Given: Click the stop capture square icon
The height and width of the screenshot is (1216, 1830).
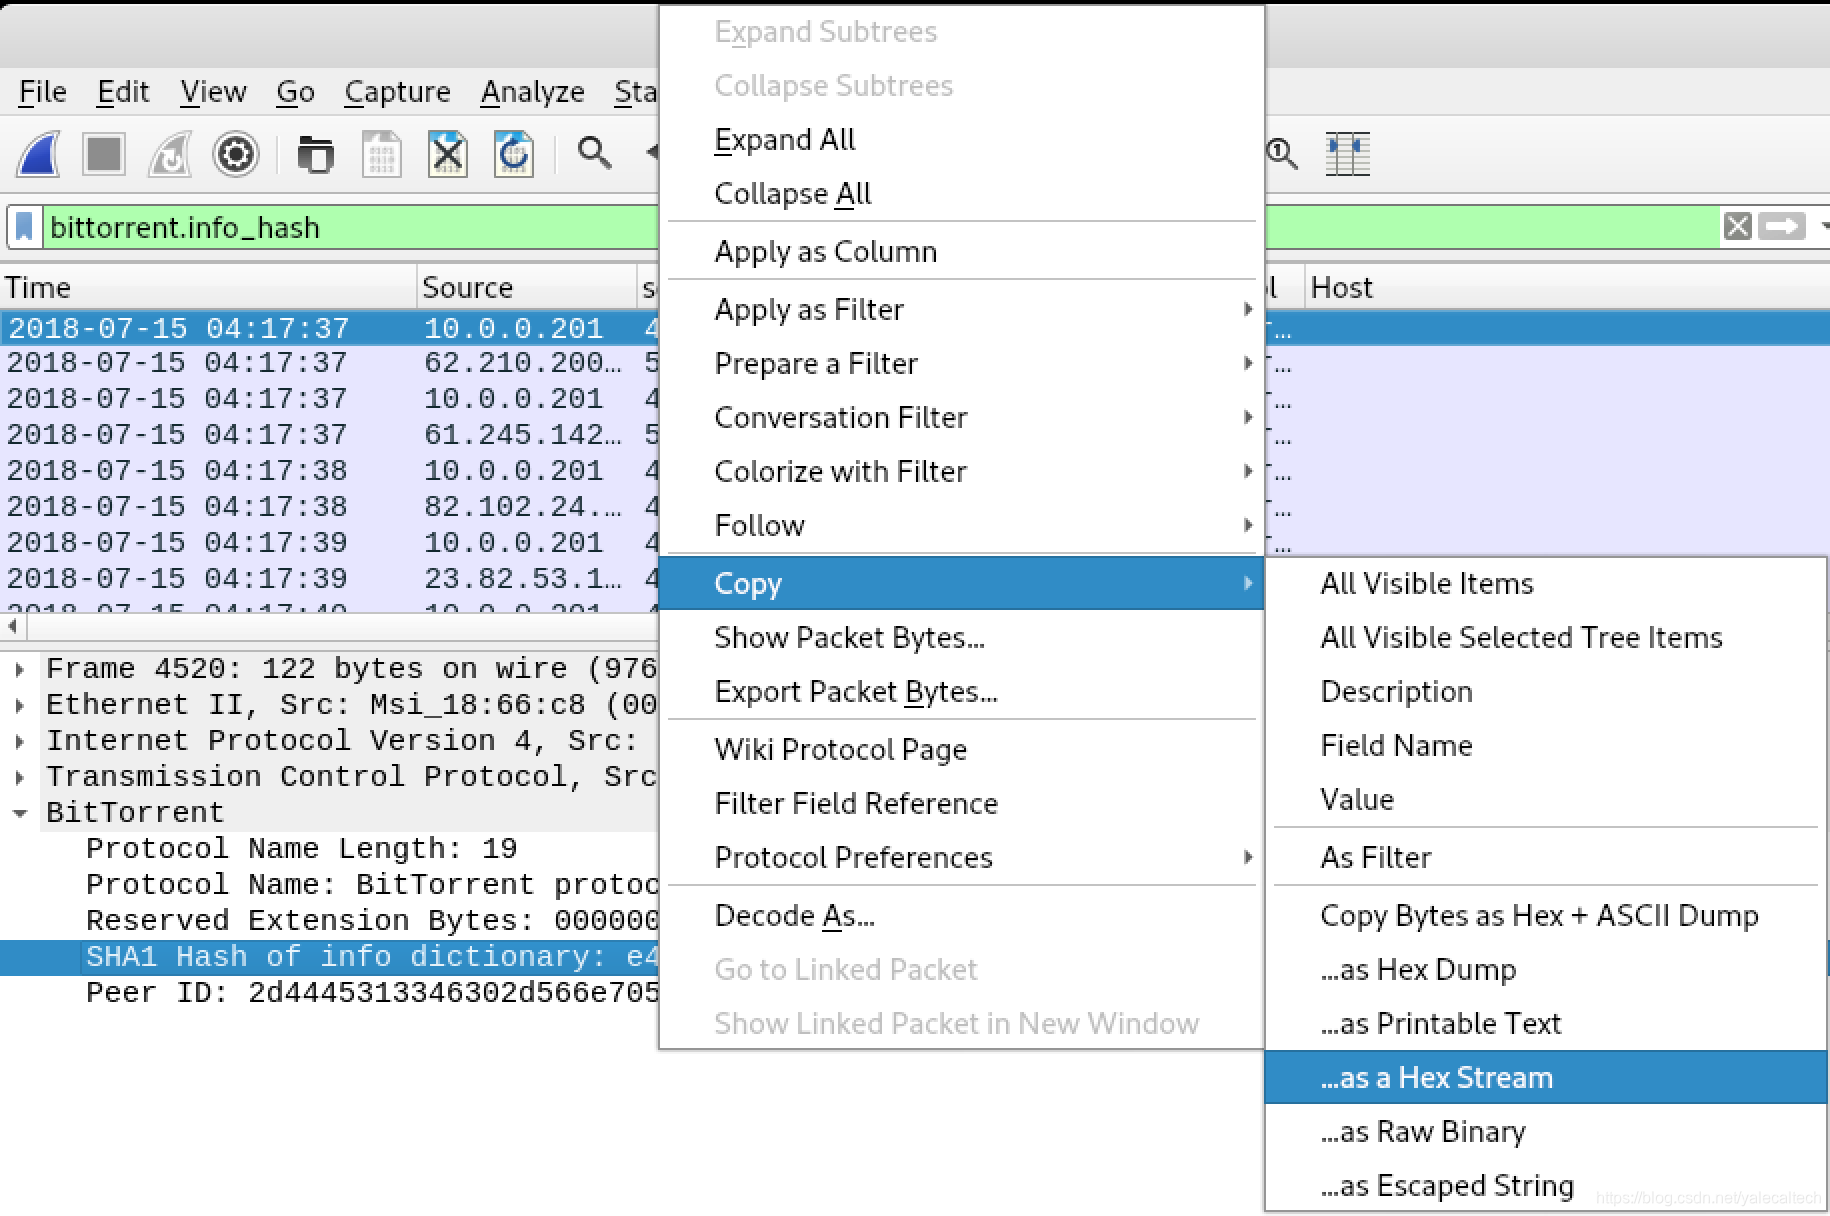Looking at the screenshot, I should [103, 154].
